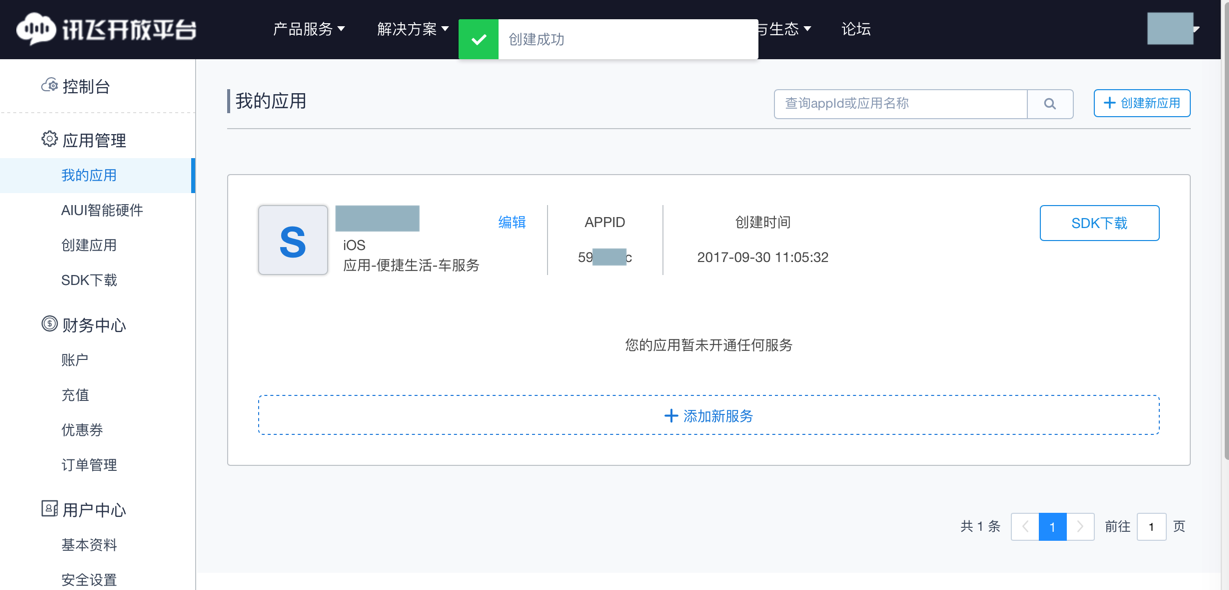Go to next page arrow
Viewport: 1229px width, 590px height.
1080,526
